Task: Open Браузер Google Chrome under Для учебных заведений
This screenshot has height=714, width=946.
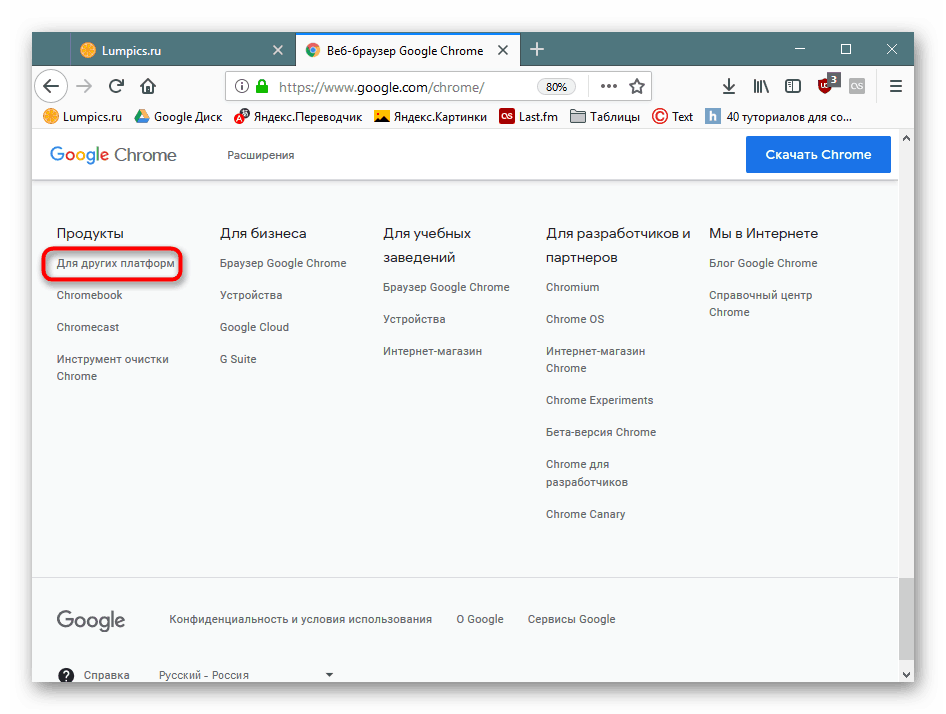Action: pos(446,287)
